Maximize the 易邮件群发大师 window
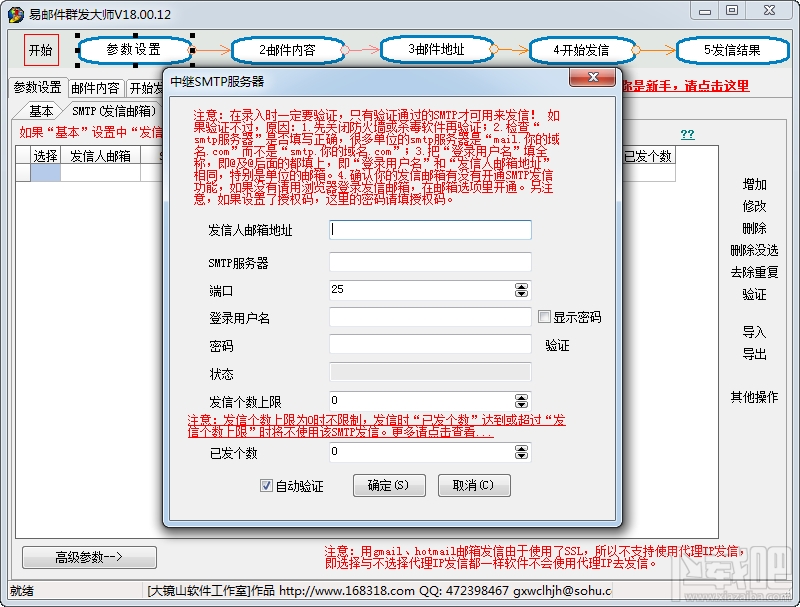Image resolution: width=800 pixels, height=607 pixels. click(x=732, y=10)
